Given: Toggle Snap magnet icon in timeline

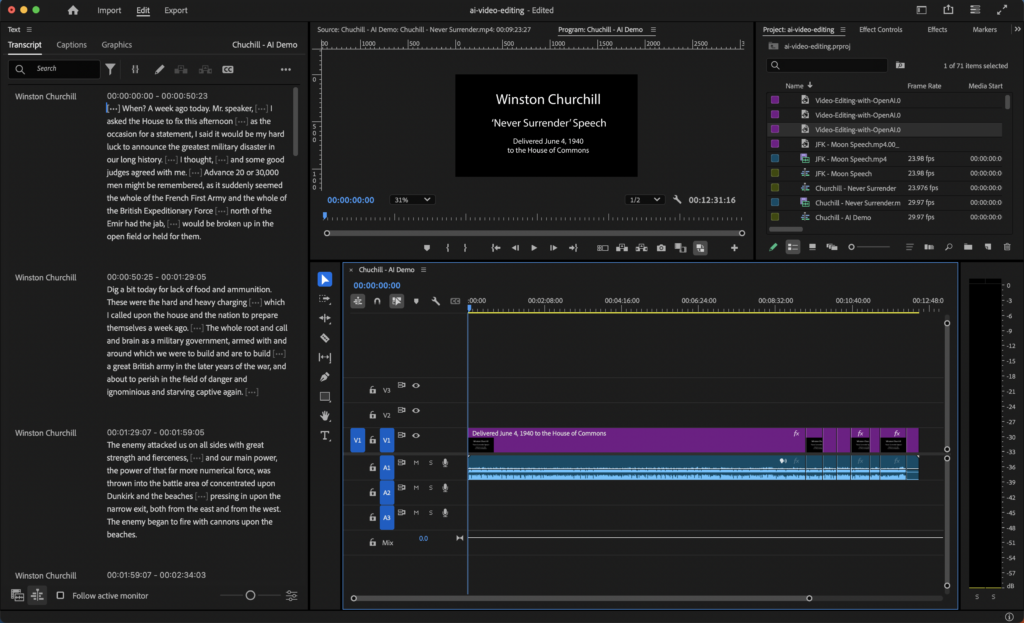Looking at the screenshot, I should tap(377, 301).
